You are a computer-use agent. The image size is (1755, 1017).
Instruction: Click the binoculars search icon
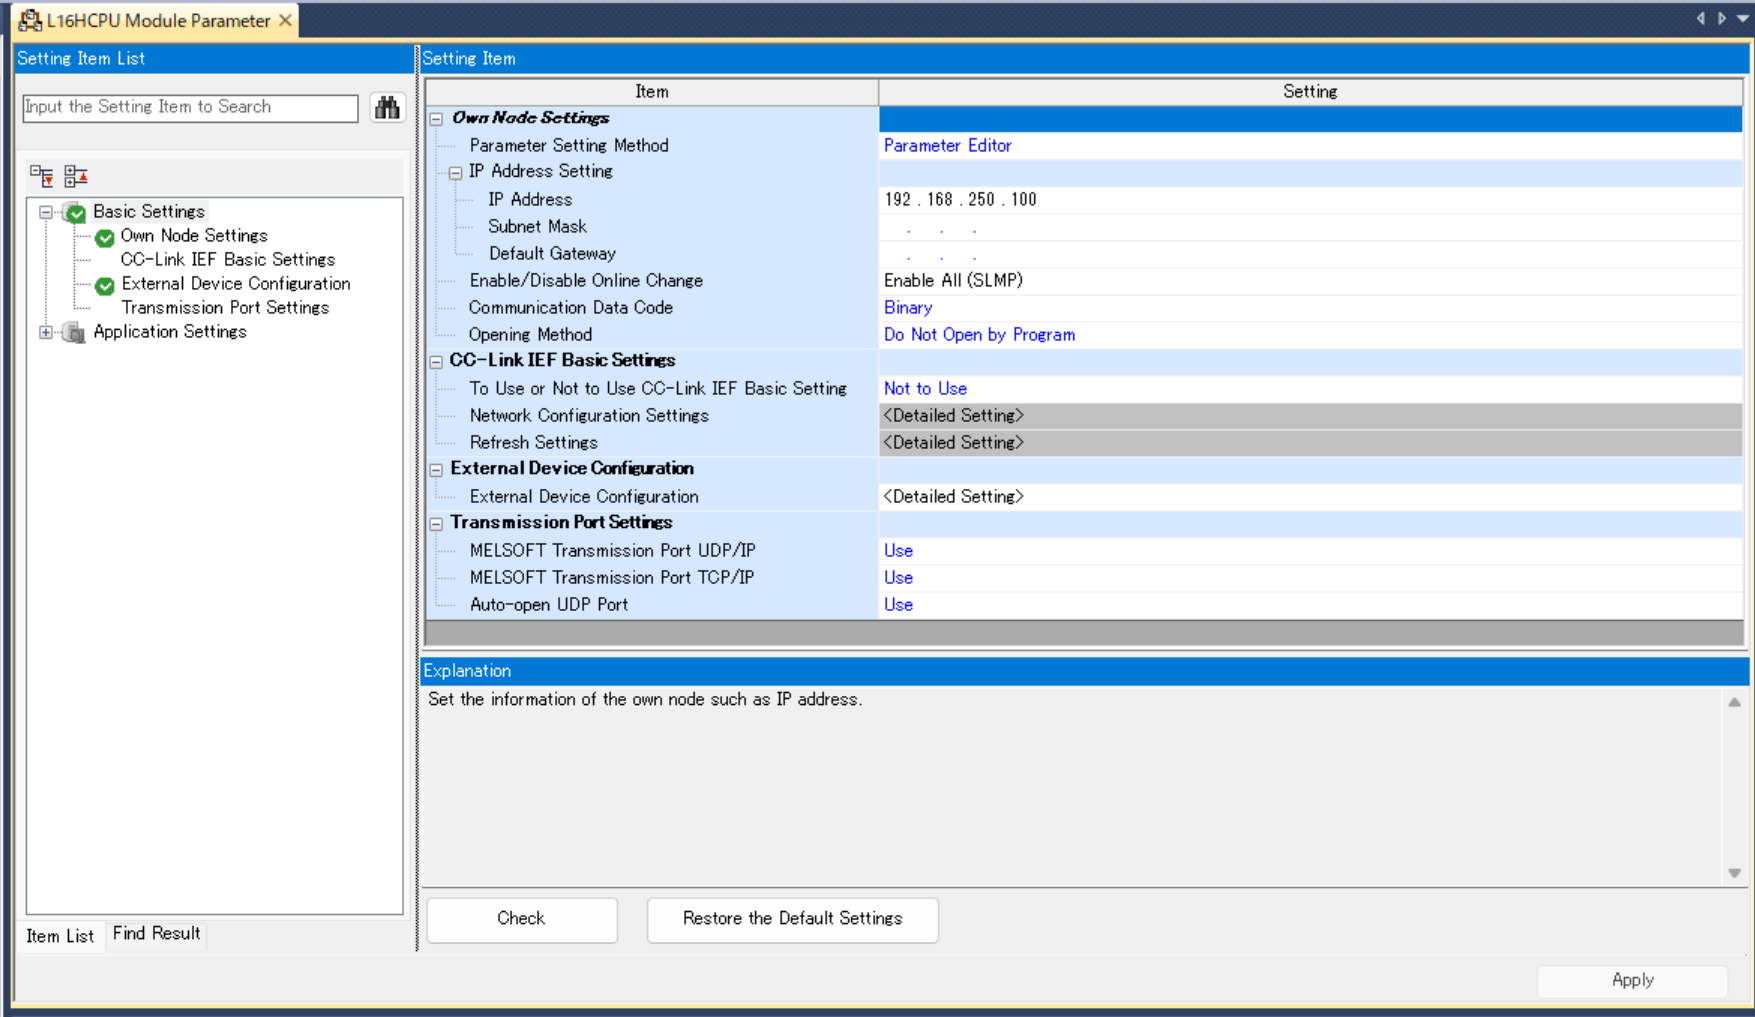pos(387,107)
